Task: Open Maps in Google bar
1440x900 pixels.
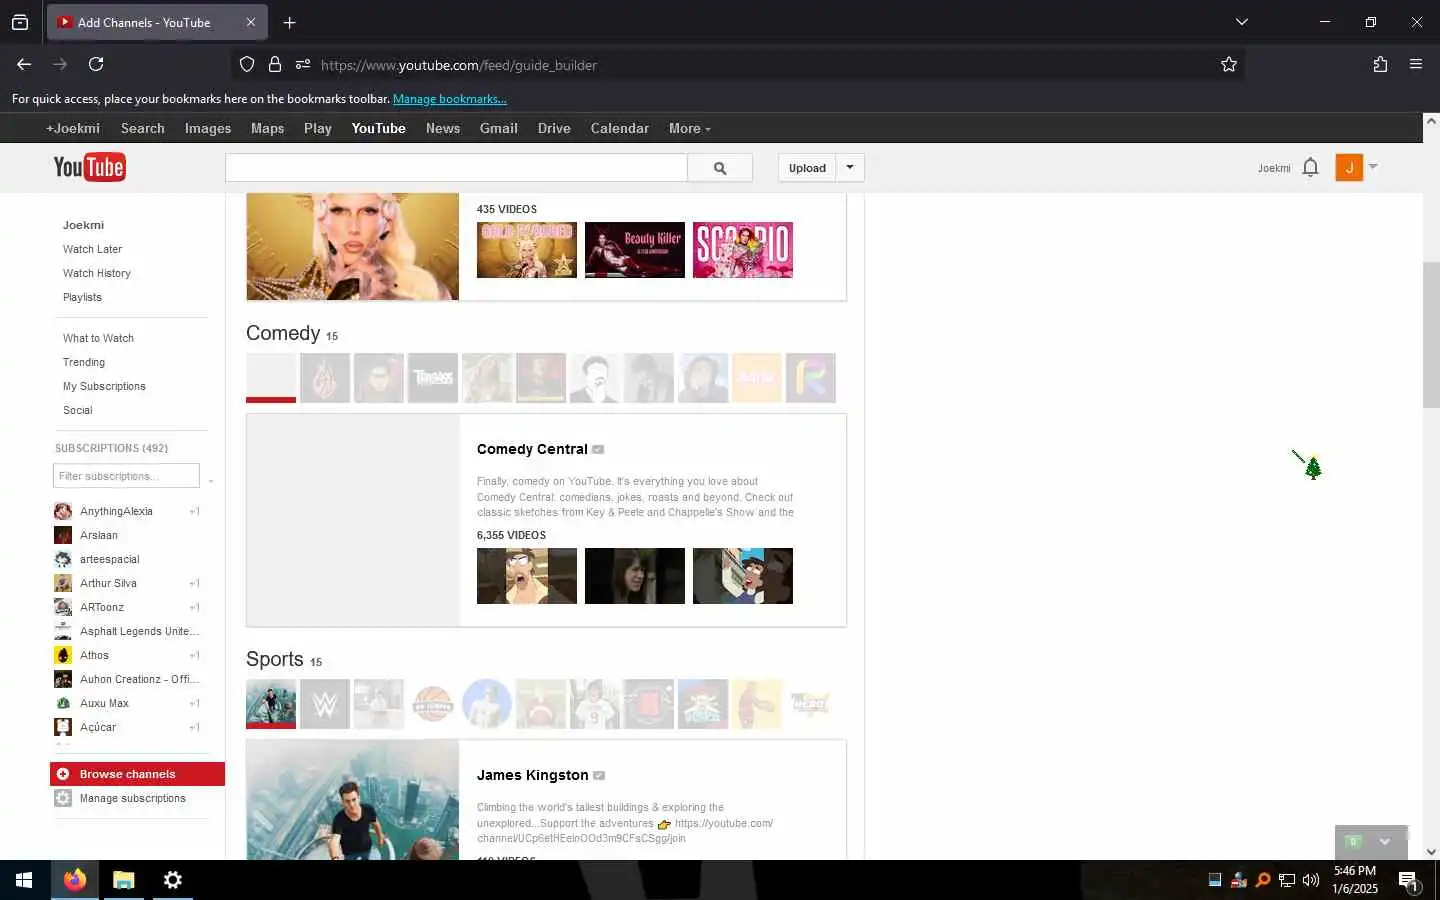Action: [267, 128]
